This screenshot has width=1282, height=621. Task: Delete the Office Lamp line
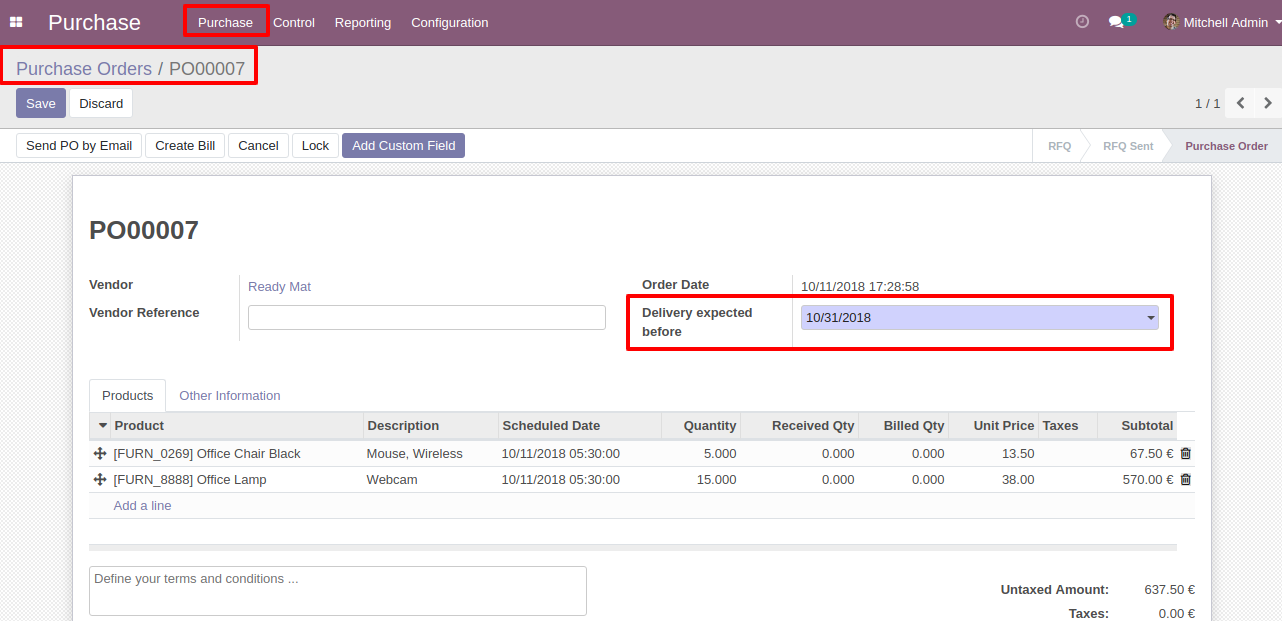click(1186, 480)
